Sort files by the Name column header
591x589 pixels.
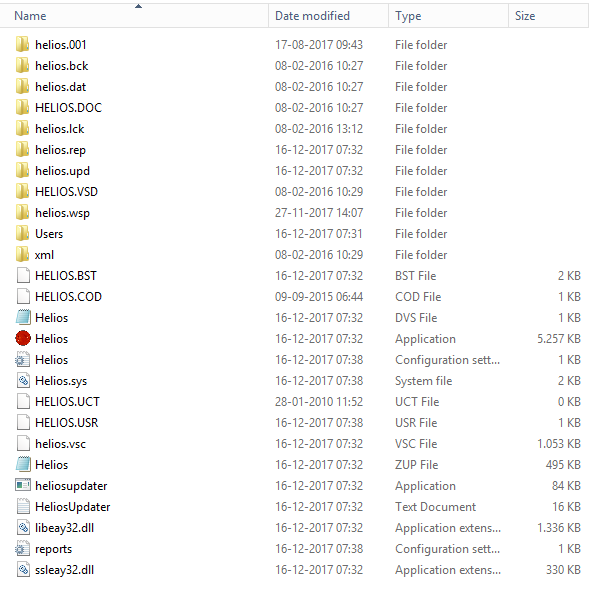click(x=30, y=16)
